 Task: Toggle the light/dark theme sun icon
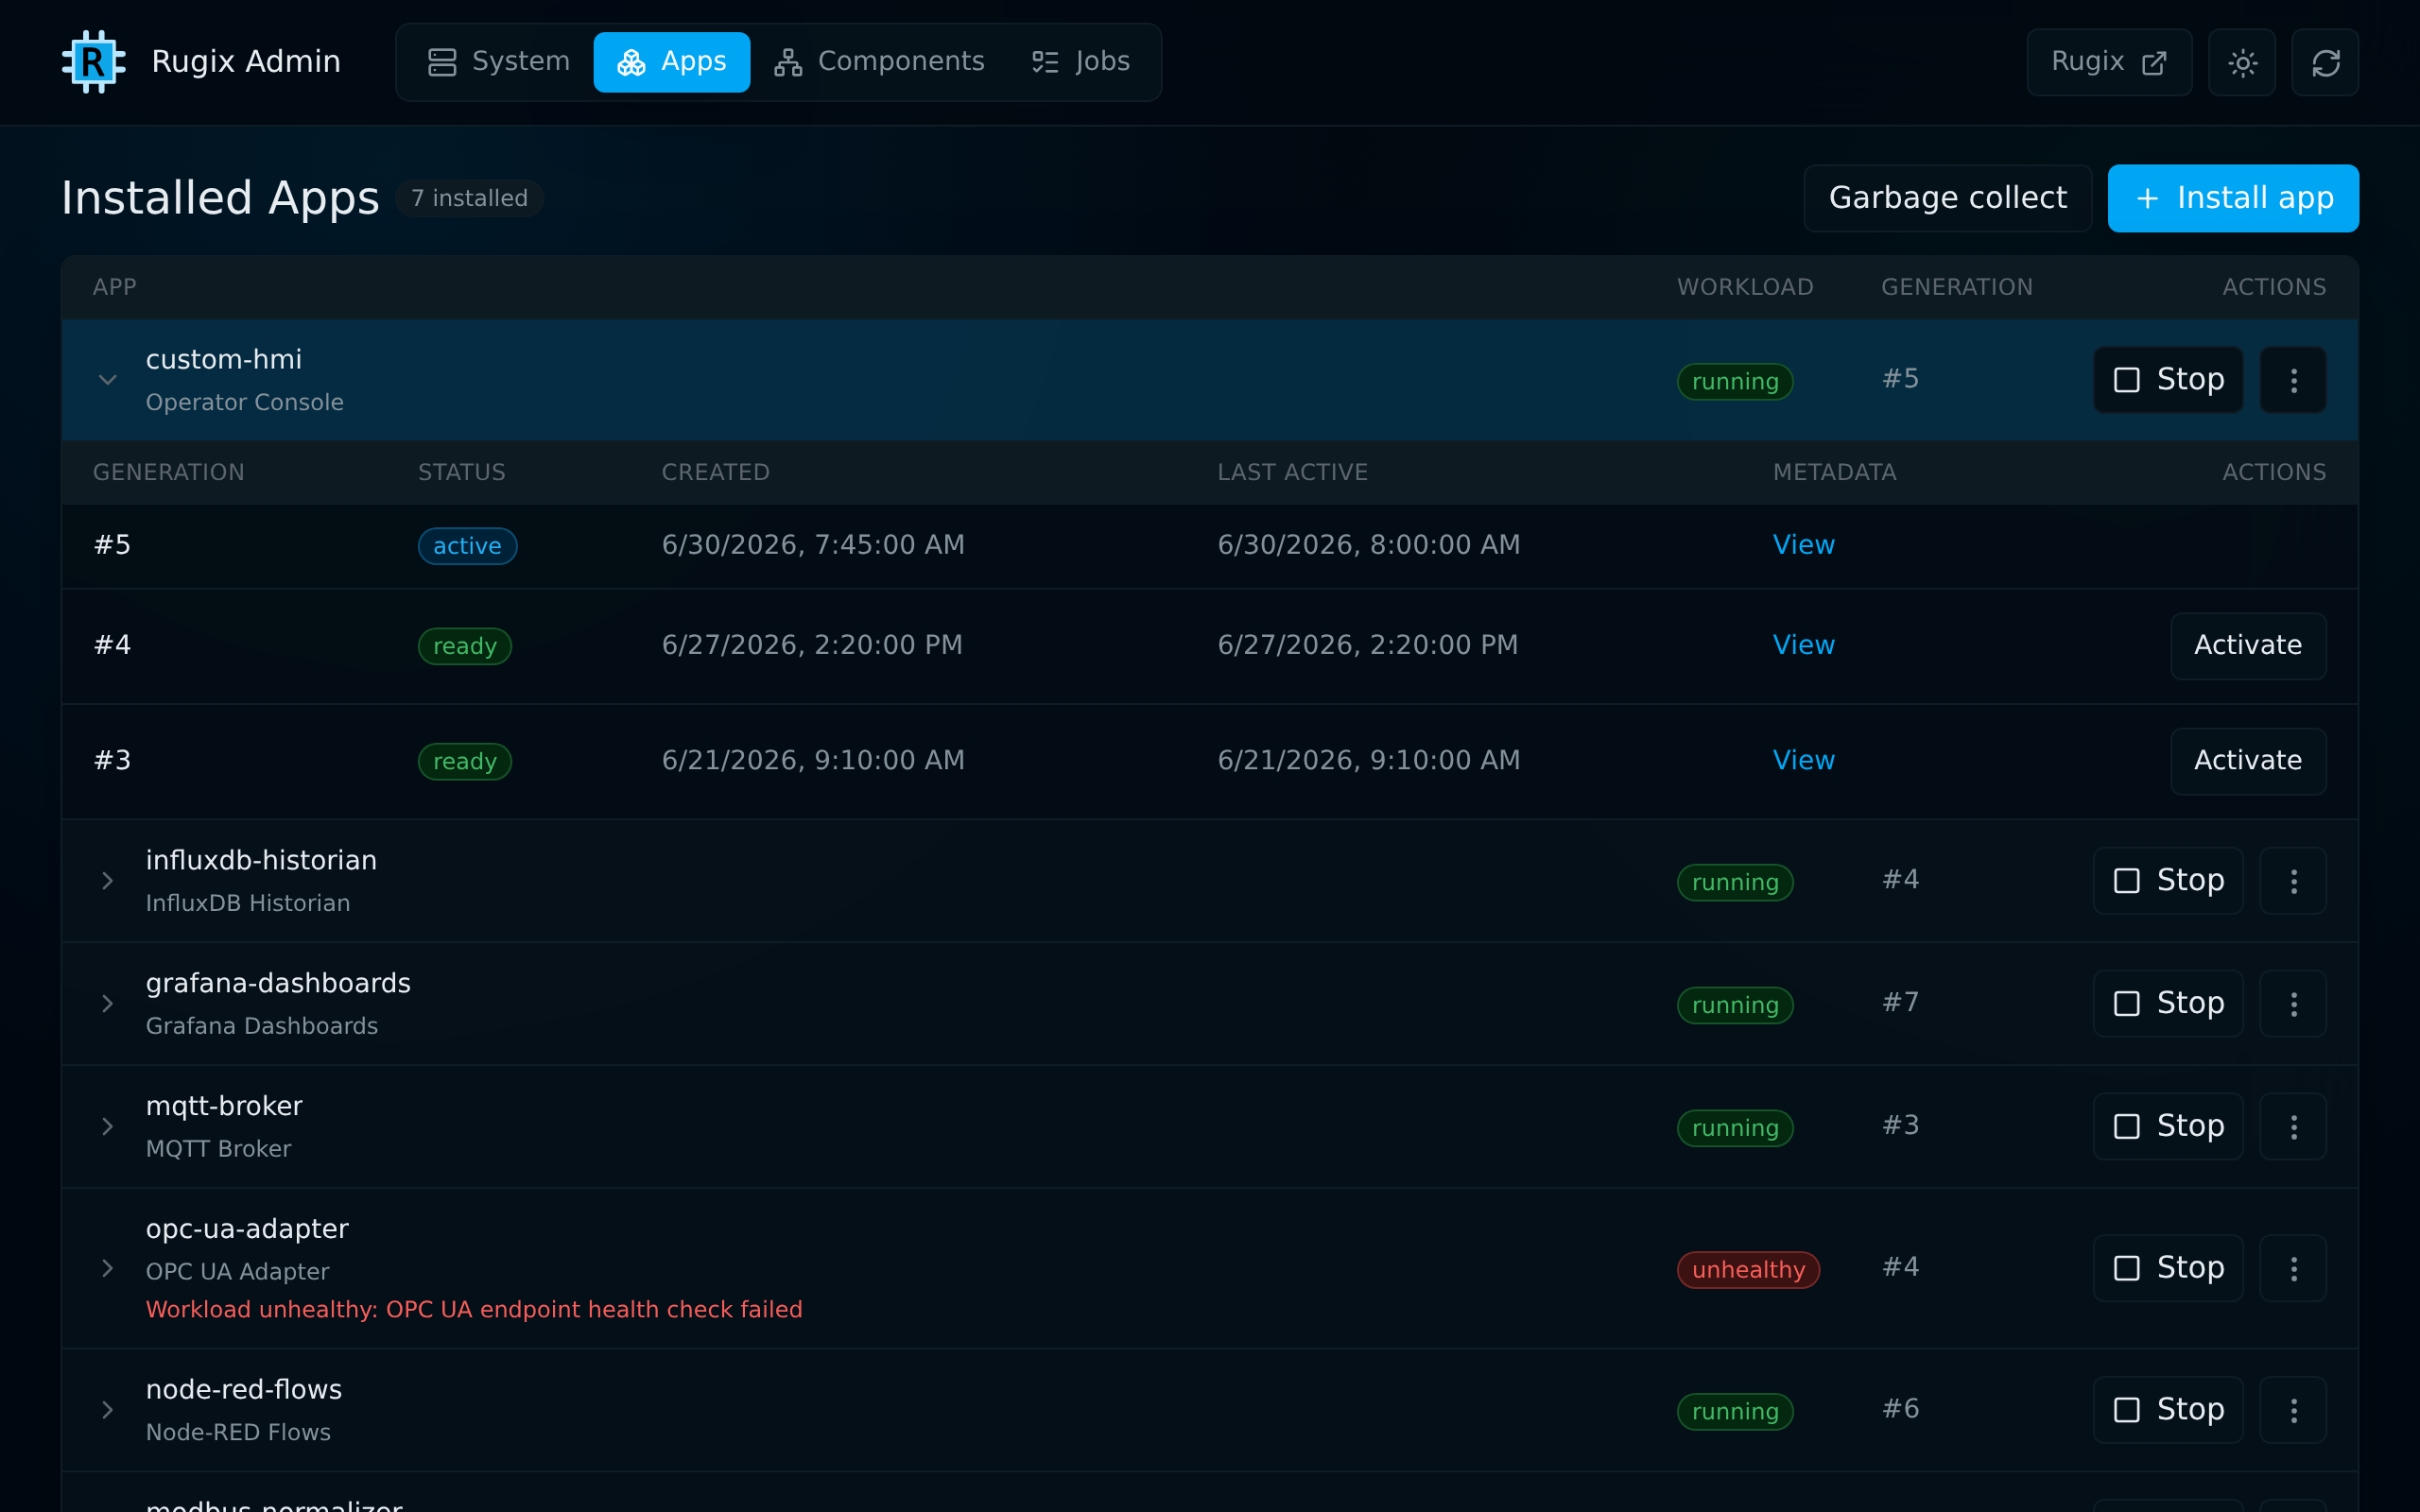click(x=2242, y=63)
